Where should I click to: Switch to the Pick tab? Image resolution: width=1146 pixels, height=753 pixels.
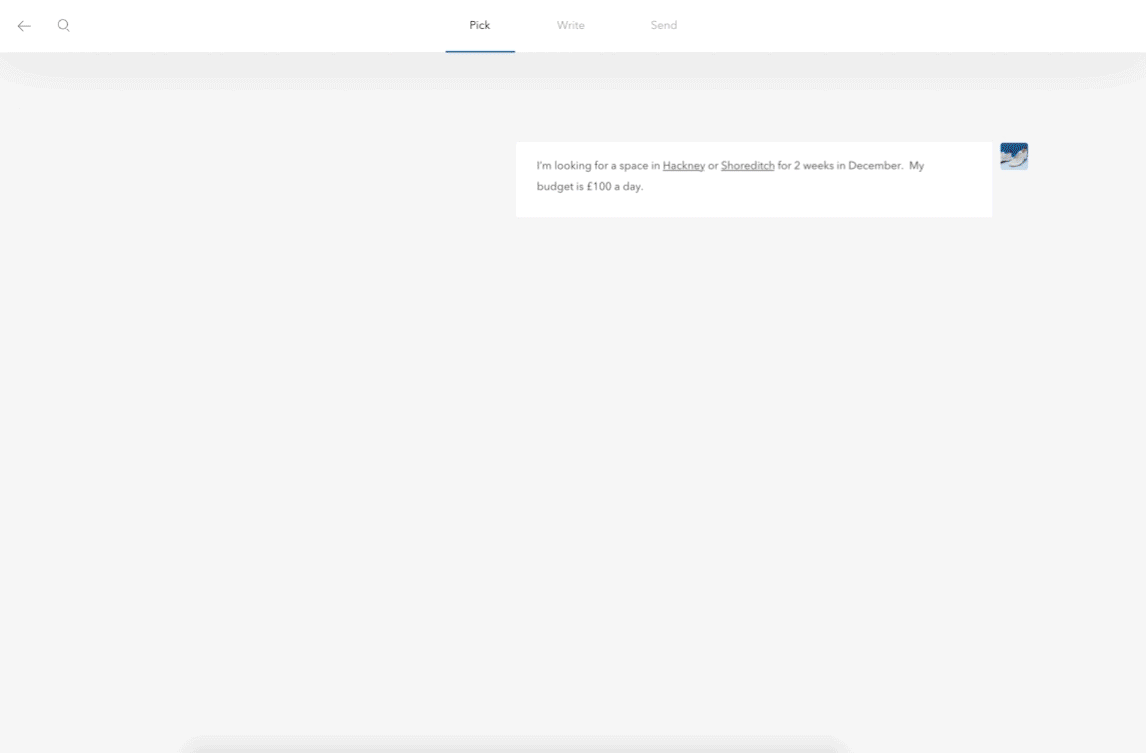coord(479,26)
